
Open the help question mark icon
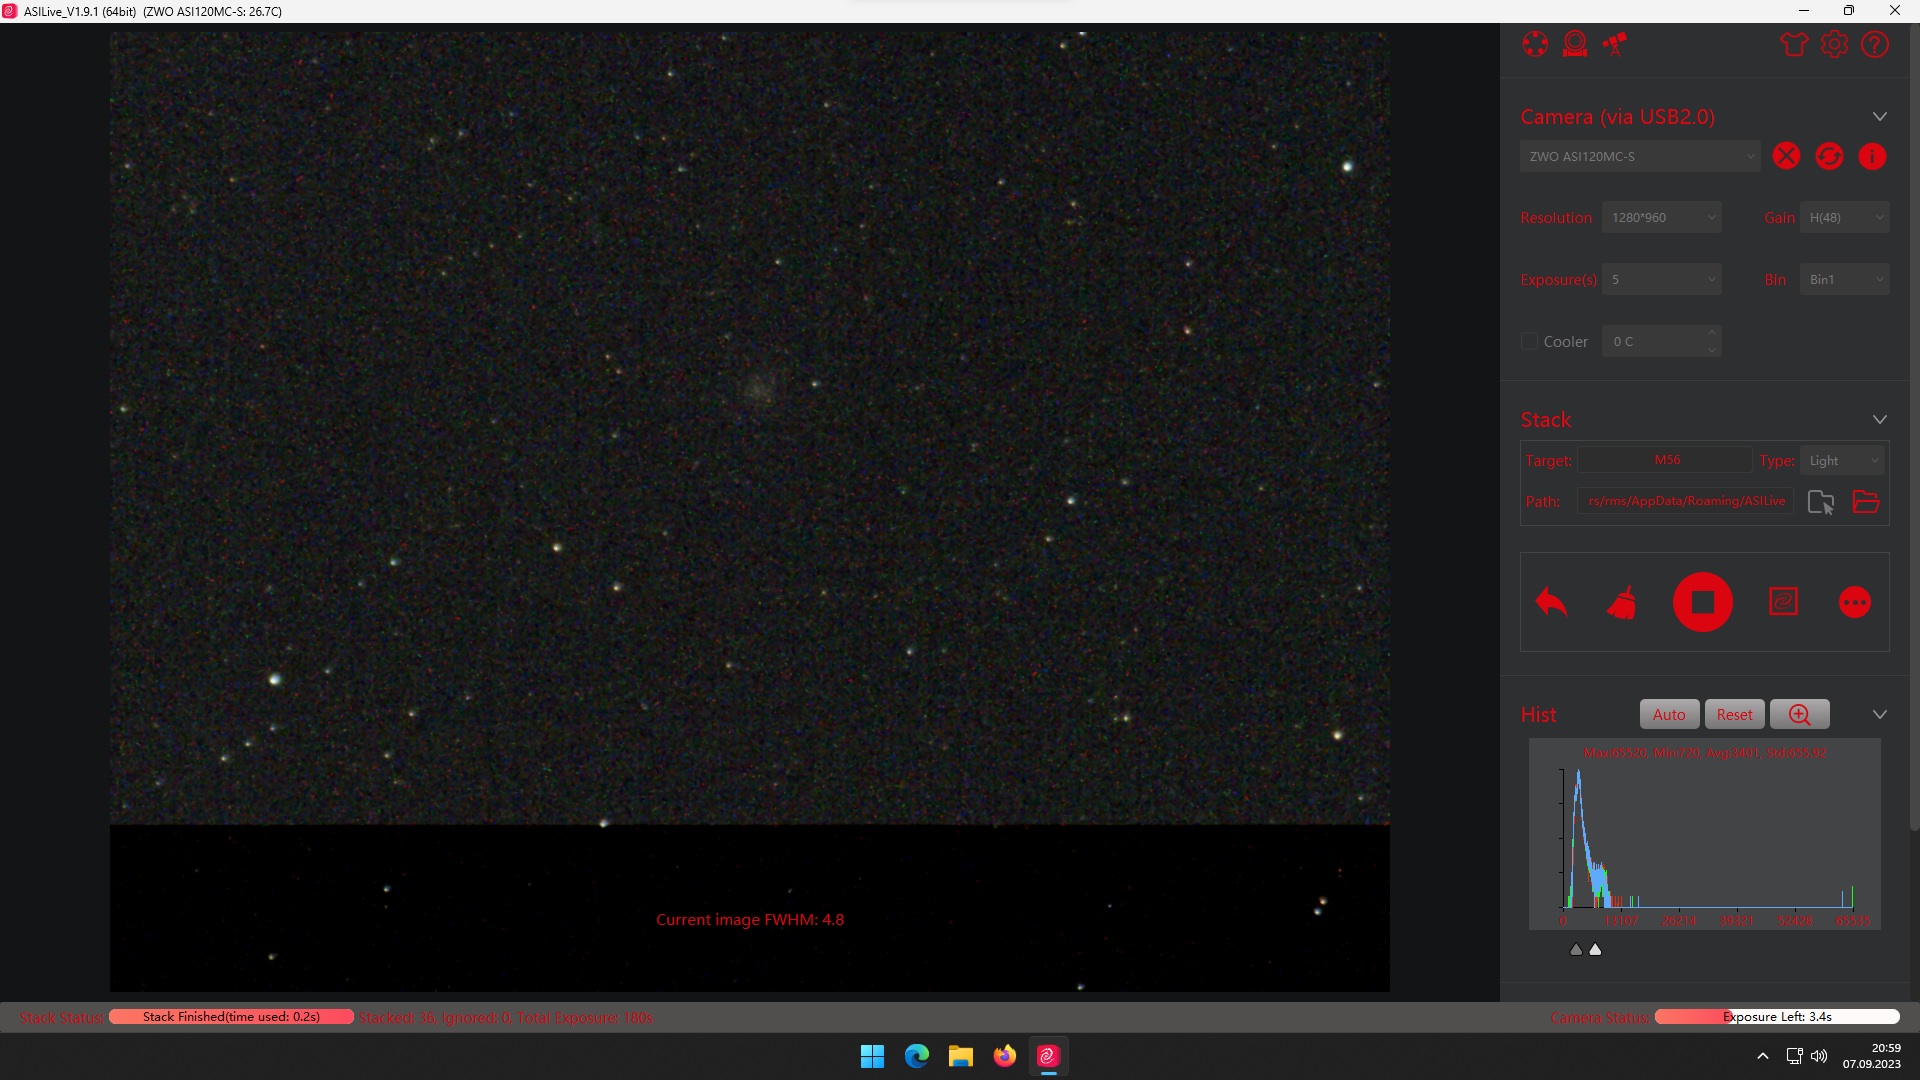pos(1875,44)
